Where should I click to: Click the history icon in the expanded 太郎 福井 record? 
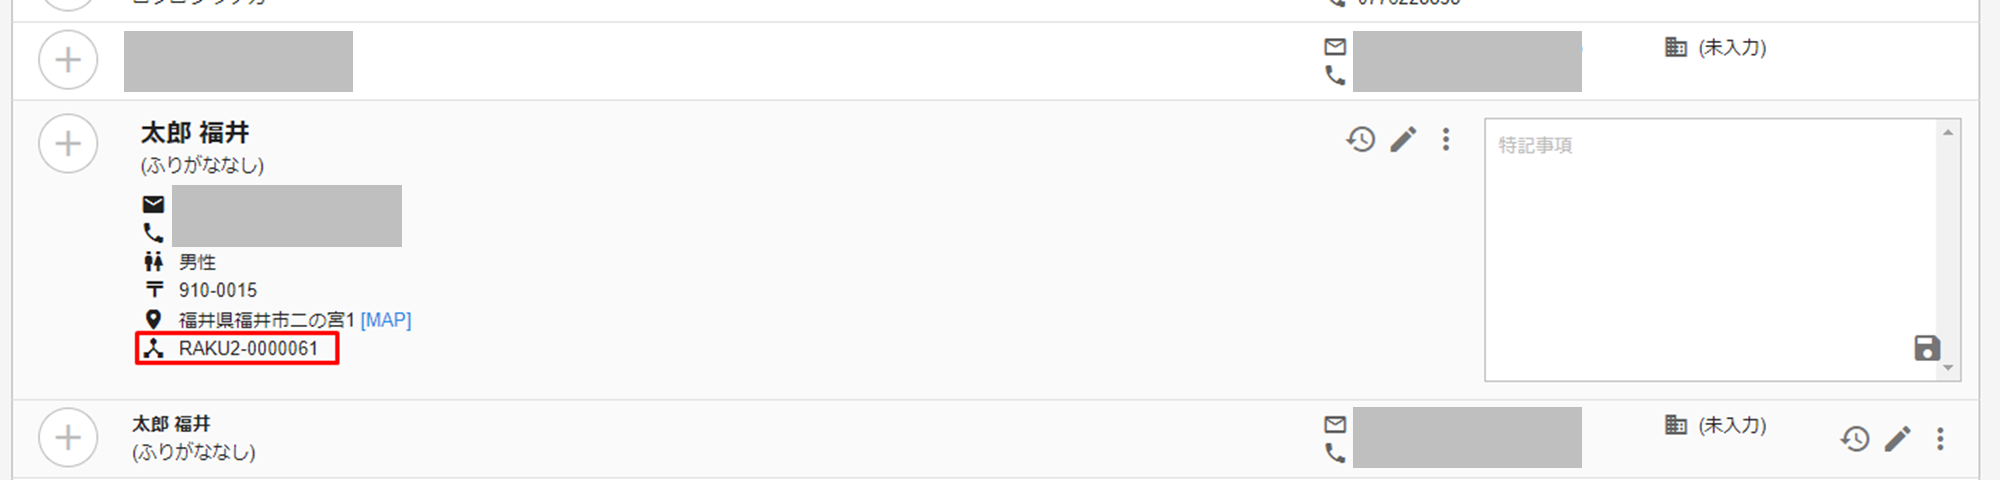click(1360, 139)
